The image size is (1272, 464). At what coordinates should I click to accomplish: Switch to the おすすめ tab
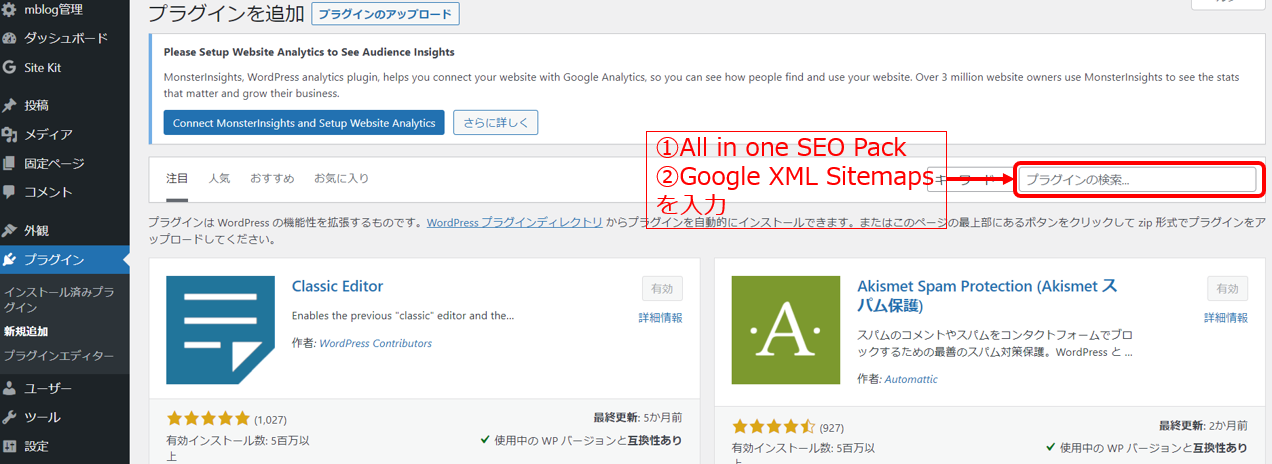(x=272, y=178)
